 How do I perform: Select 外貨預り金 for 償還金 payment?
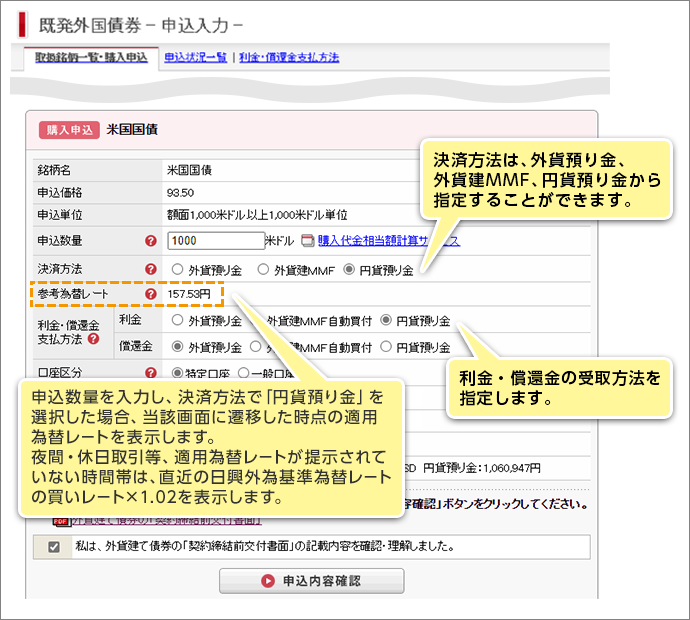pos(178,347)
